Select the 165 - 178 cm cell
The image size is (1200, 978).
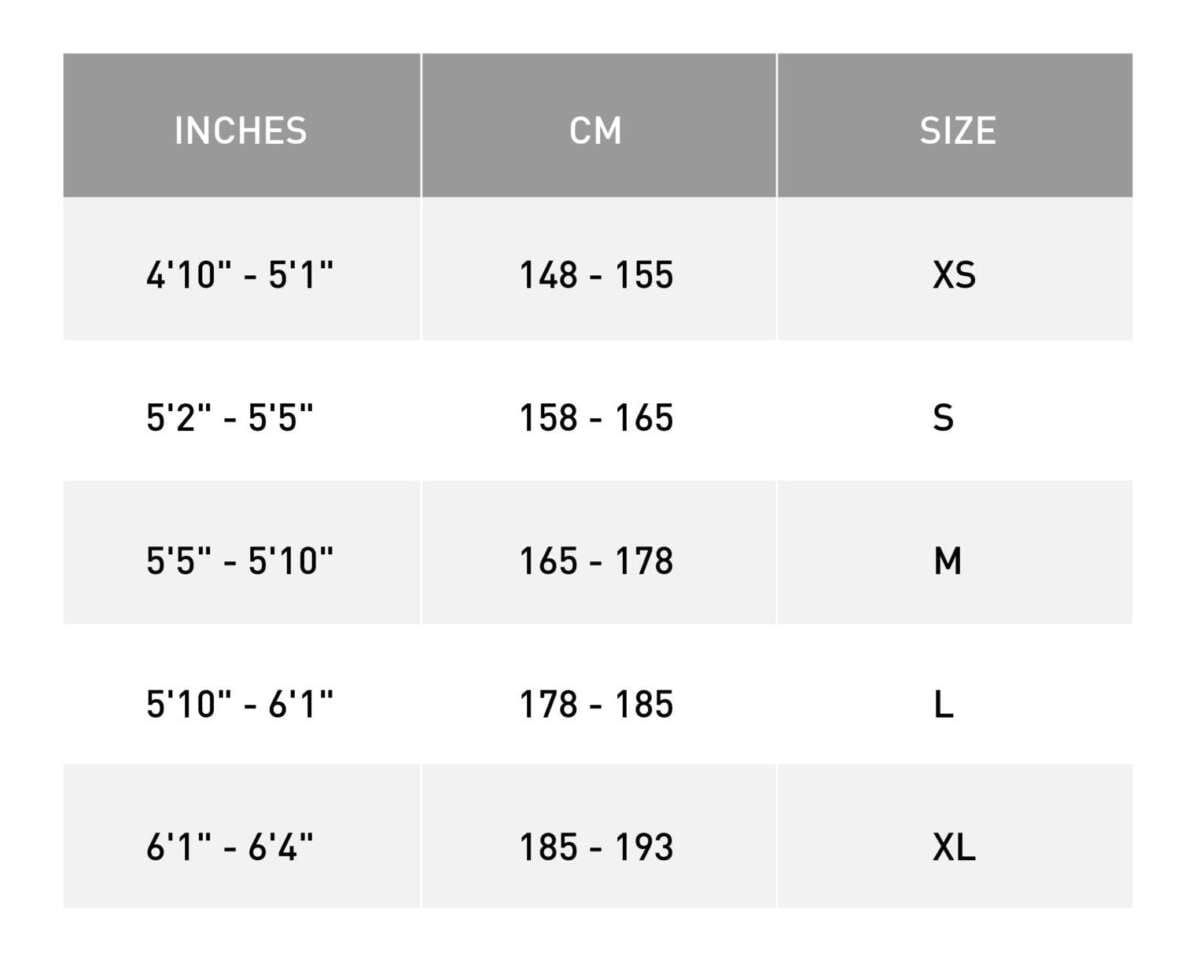(596, 561)
